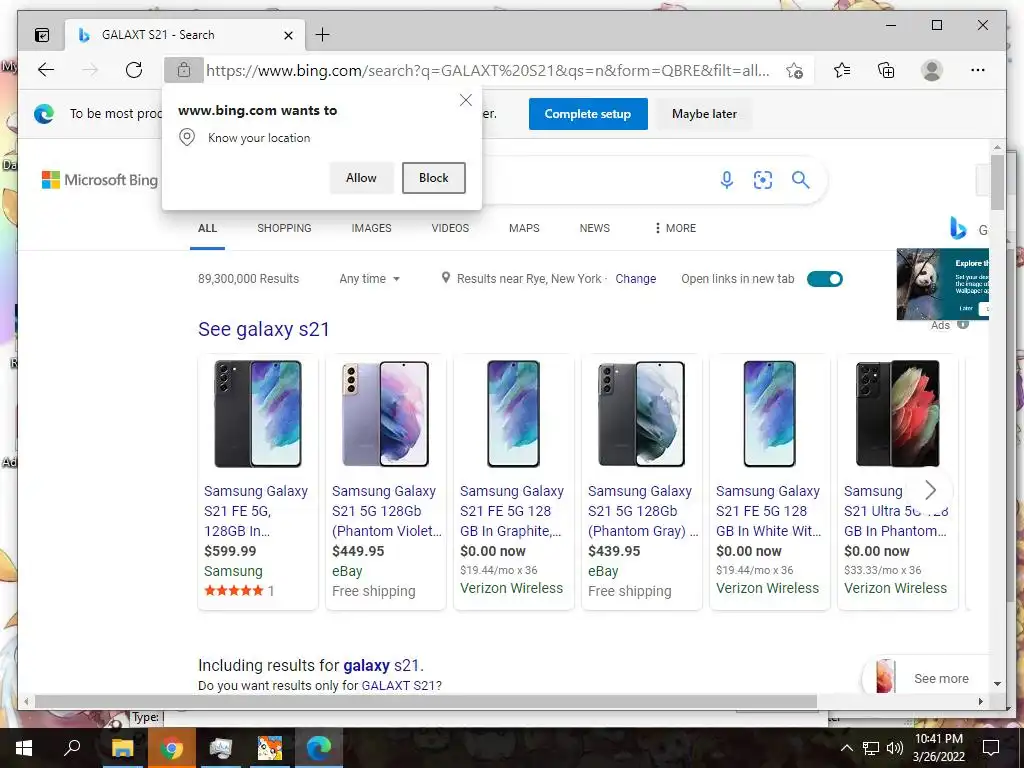Click in the address bar URL field

tap(488, 71)
